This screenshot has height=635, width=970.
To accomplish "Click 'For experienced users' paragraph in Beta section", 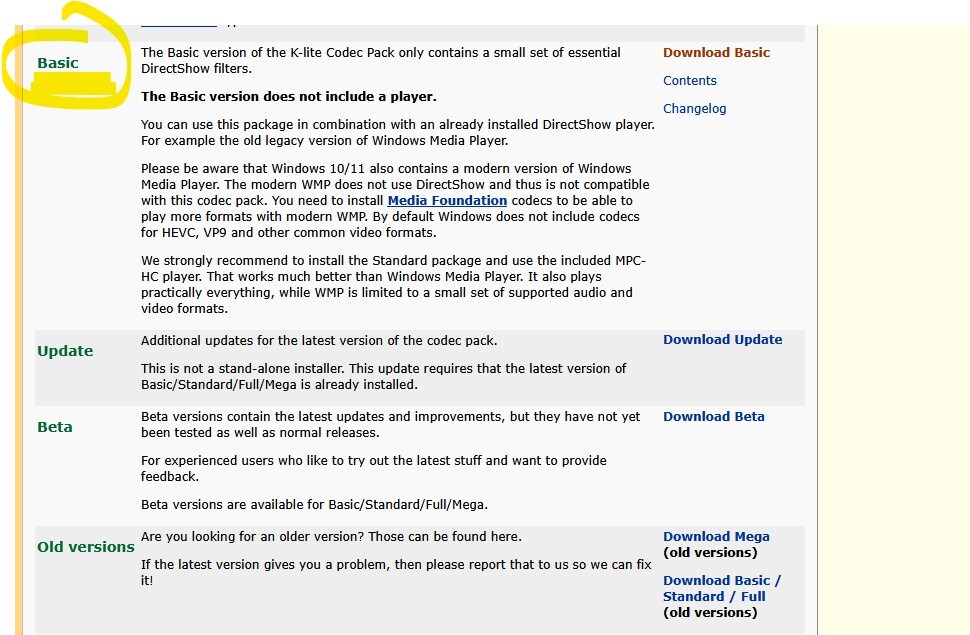I will (373, 469).
